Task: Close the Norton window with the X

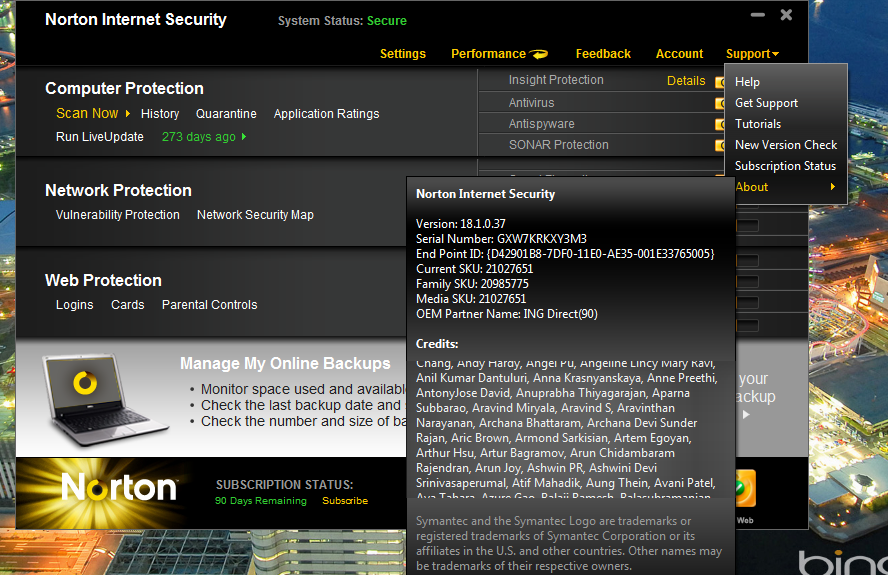Action: tap(786, 15)
